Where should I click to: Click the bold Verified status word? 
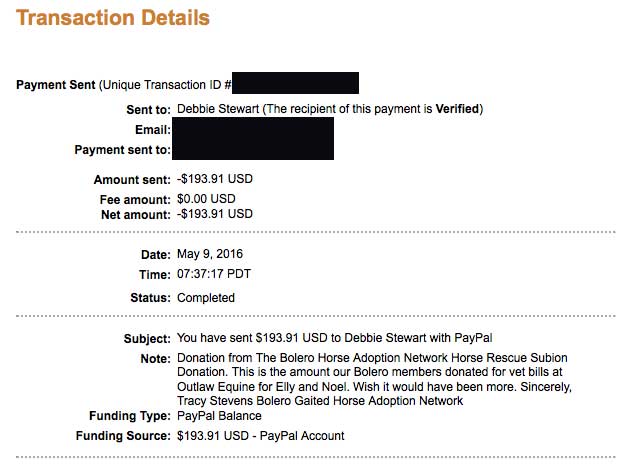point(457,109)
